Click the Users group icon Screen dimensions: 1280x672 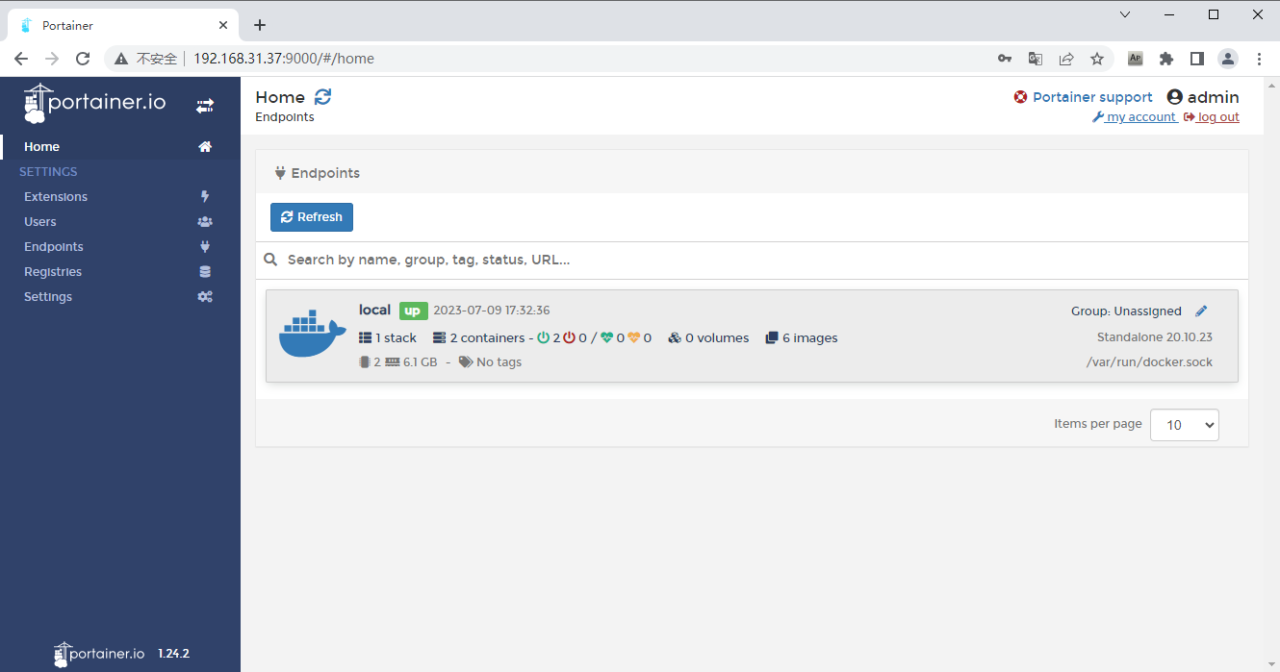click(205, 222)
